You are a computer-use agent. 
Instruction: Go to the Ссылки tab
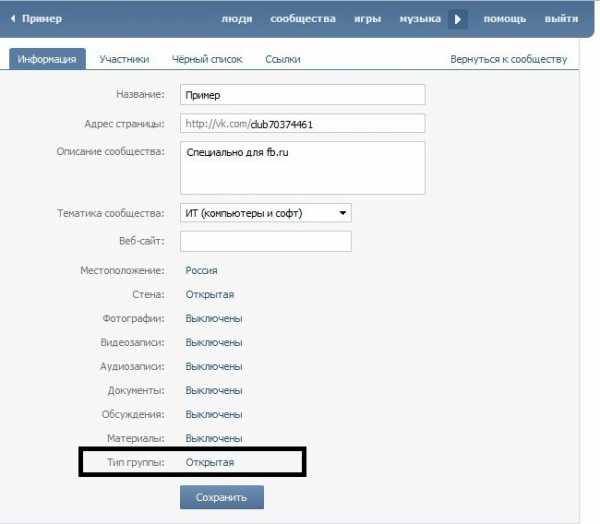[282, 59]
